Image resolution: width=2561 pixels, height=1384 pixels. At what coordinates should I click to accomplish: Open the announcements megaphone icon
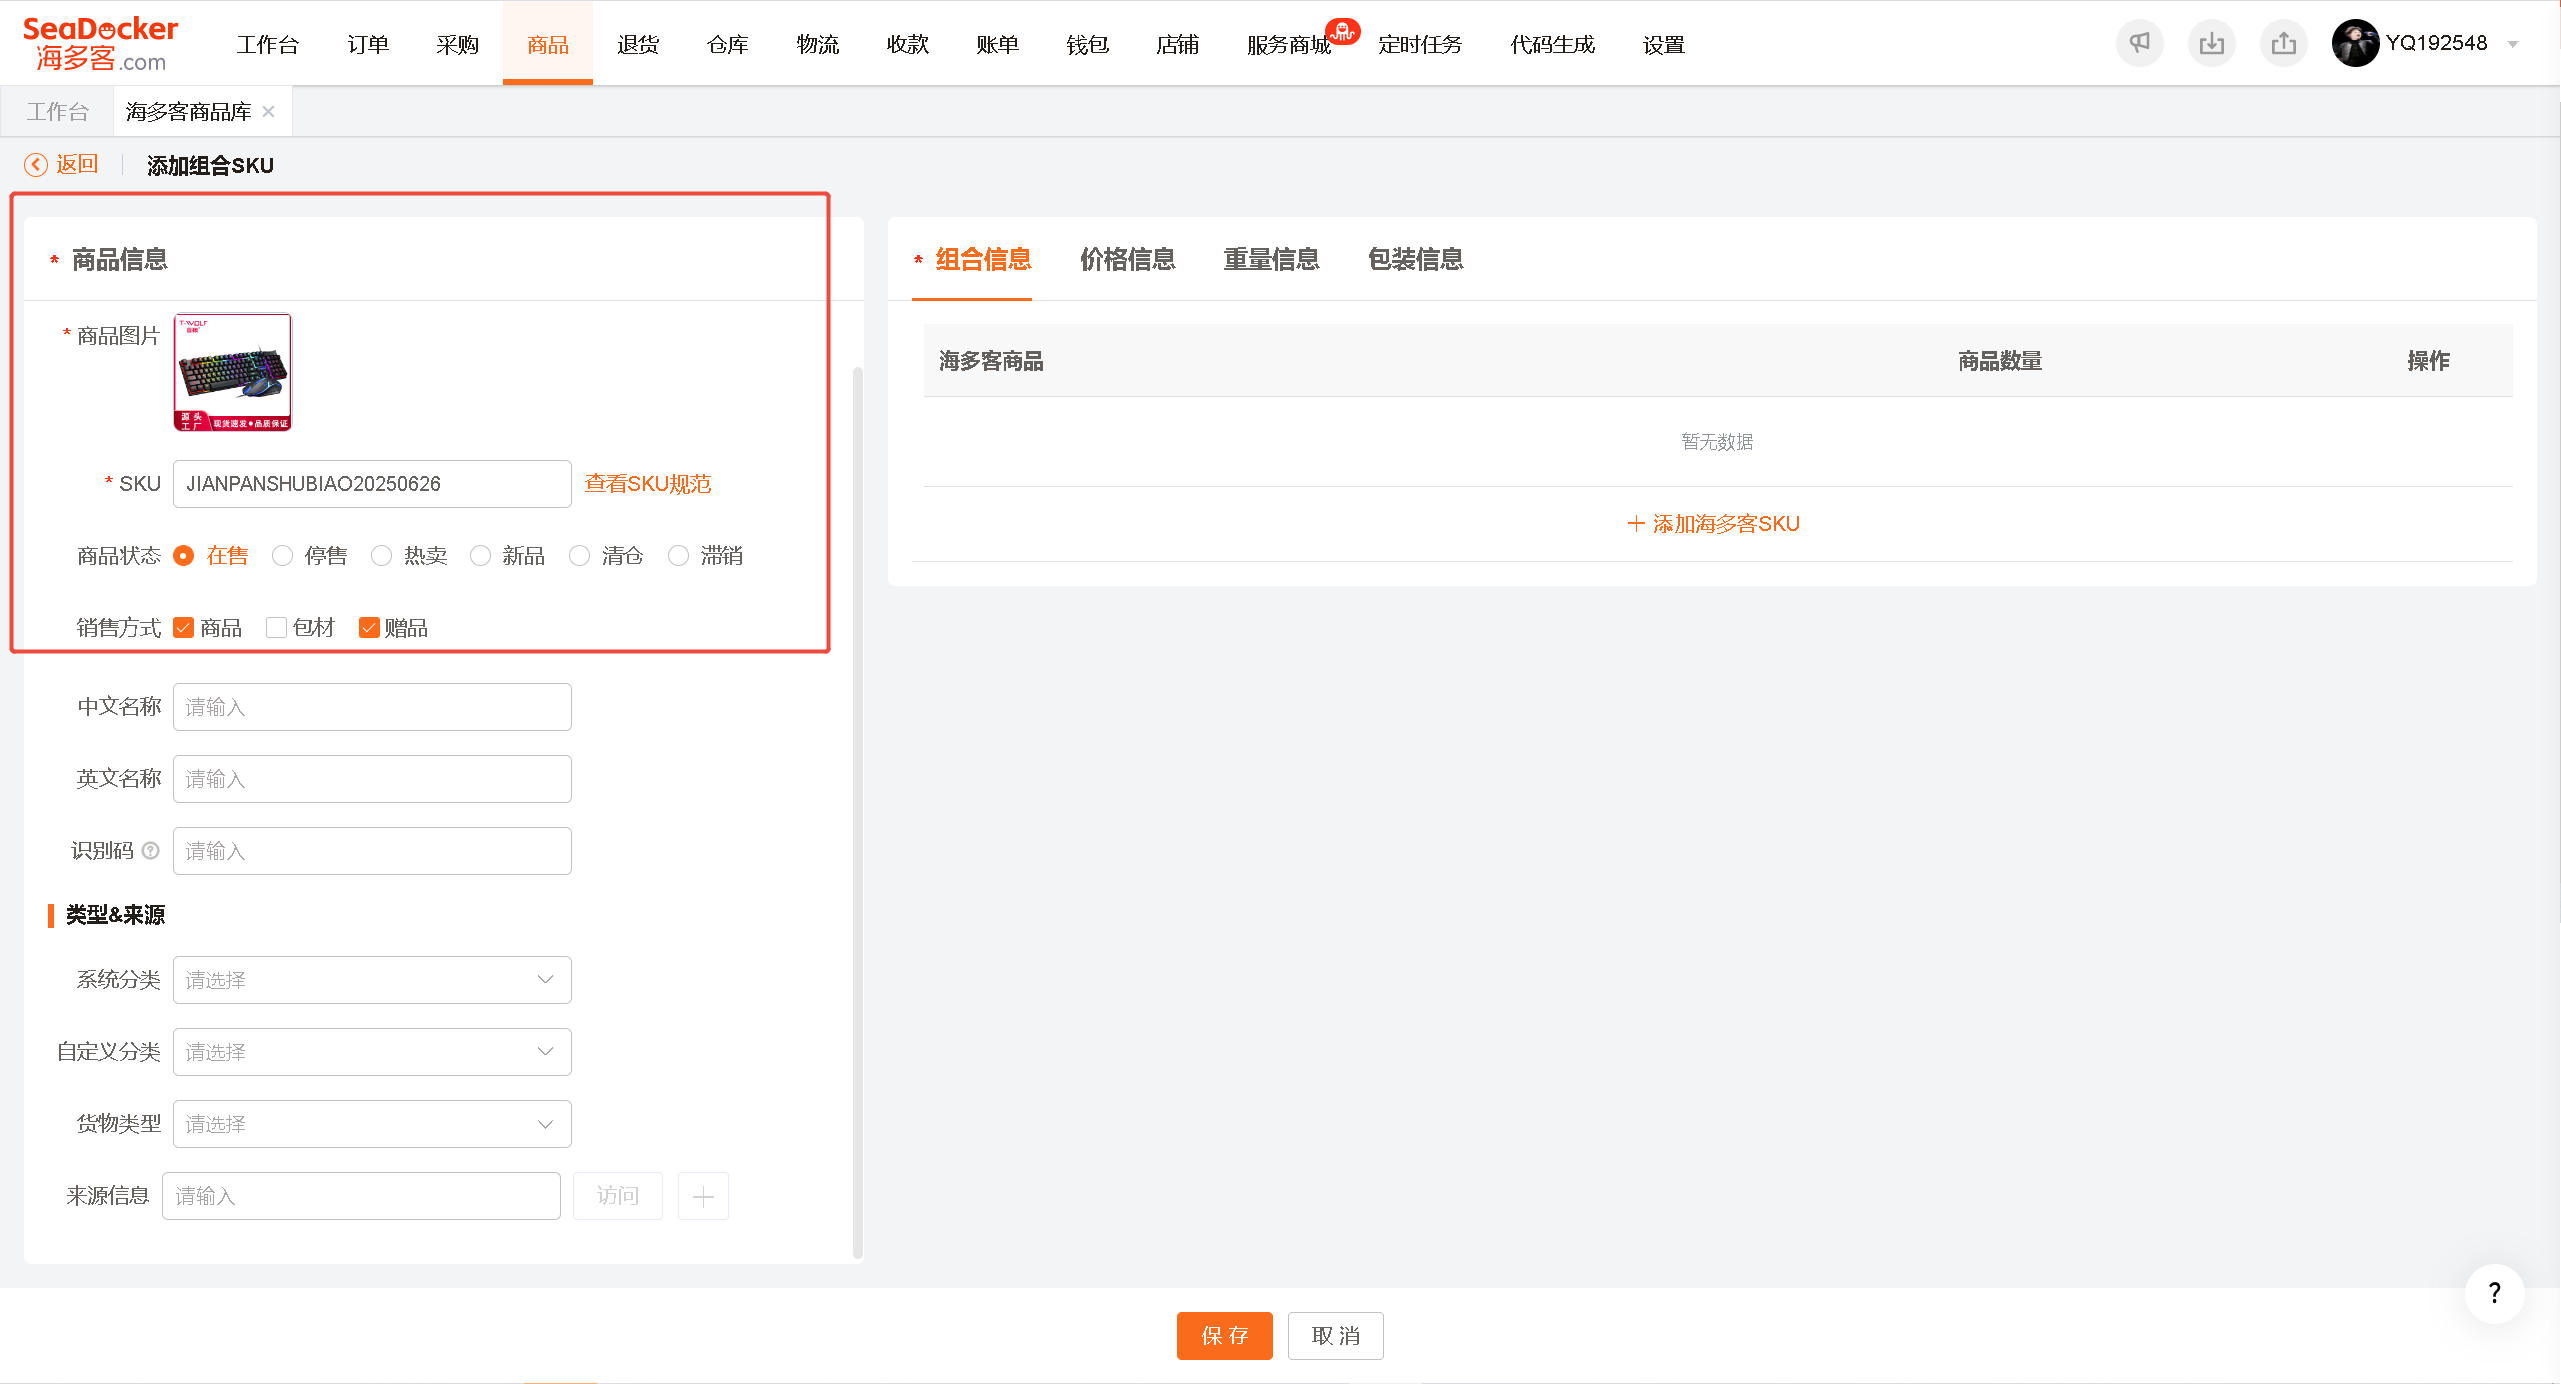tap(2139, 43)
